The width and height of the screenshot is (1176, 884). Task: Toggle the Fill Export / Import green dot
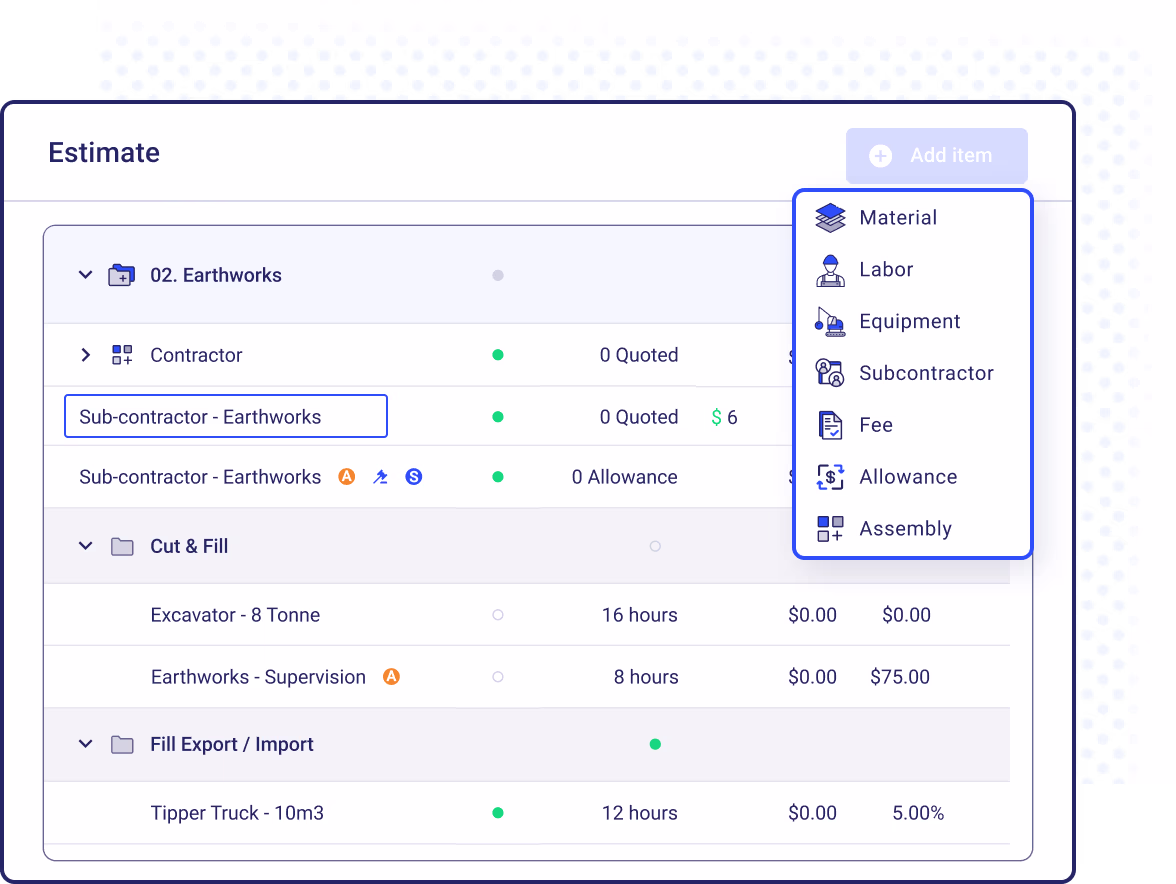656,745
